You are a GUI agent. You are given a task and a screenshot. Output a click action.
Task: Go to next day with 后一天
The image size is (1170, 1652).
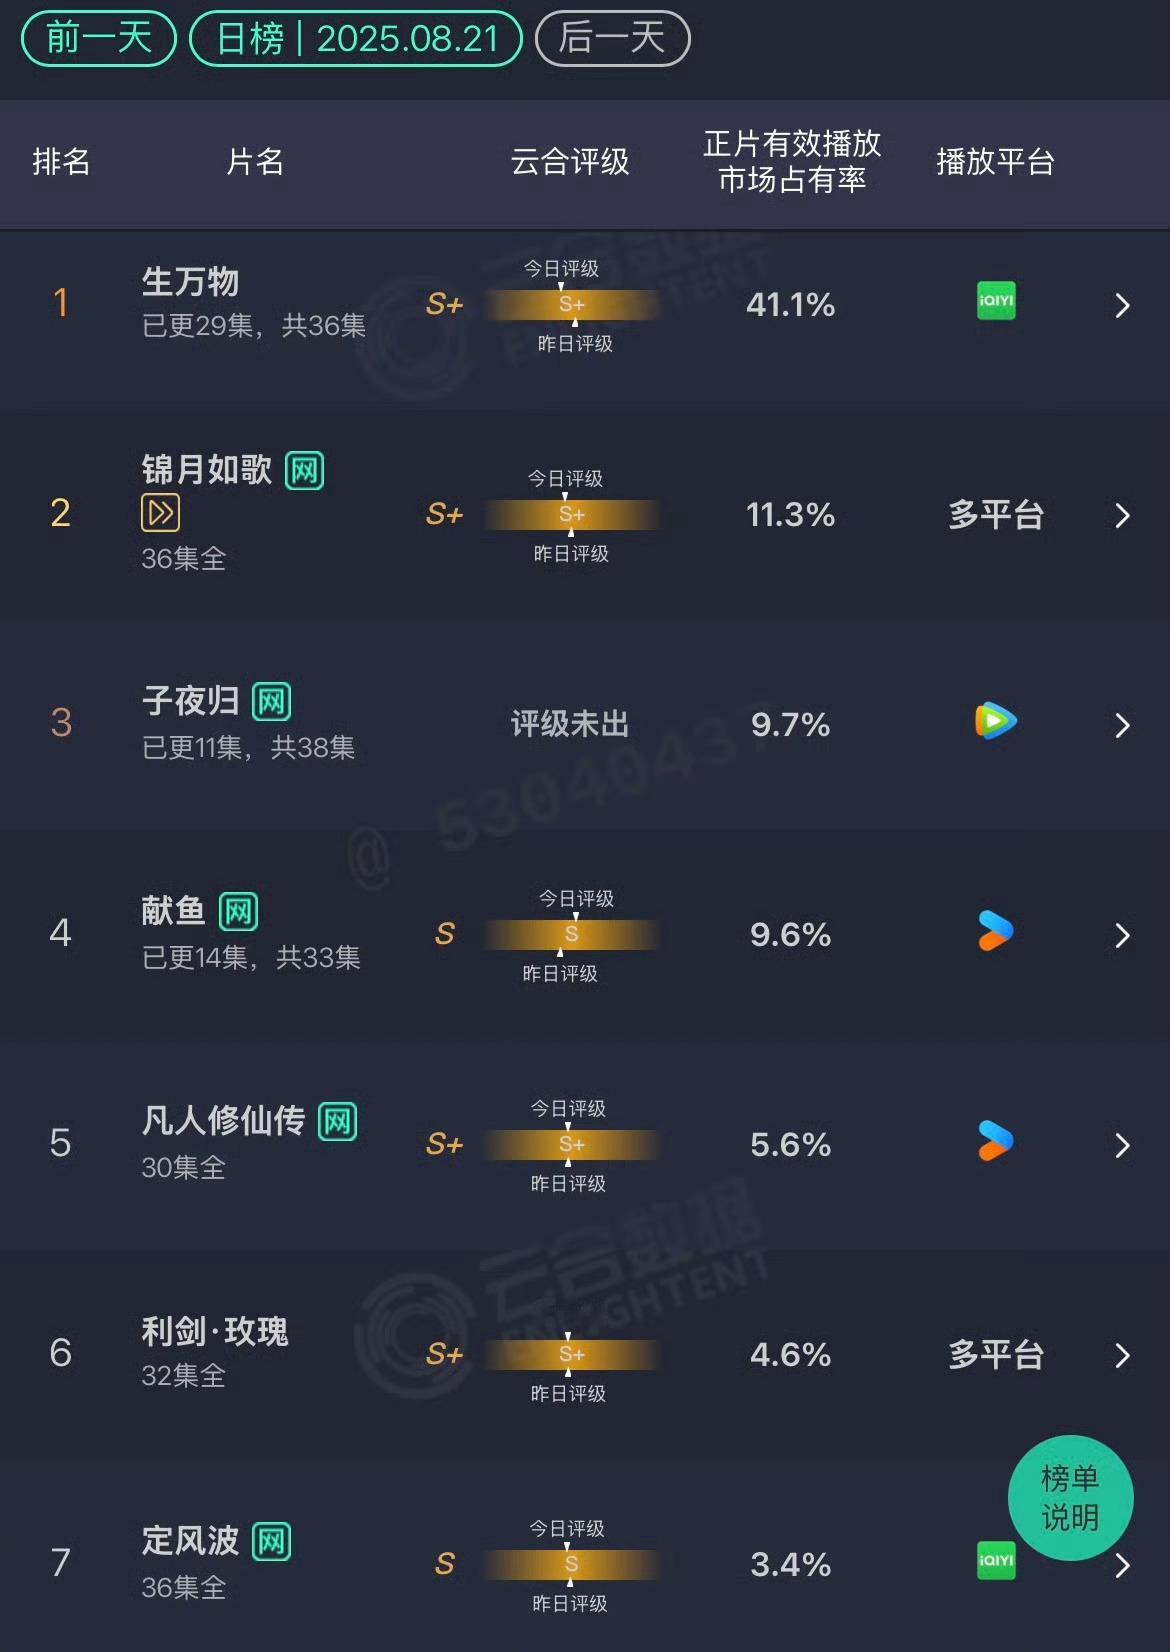pyautogui.click(x=613, y=39)
